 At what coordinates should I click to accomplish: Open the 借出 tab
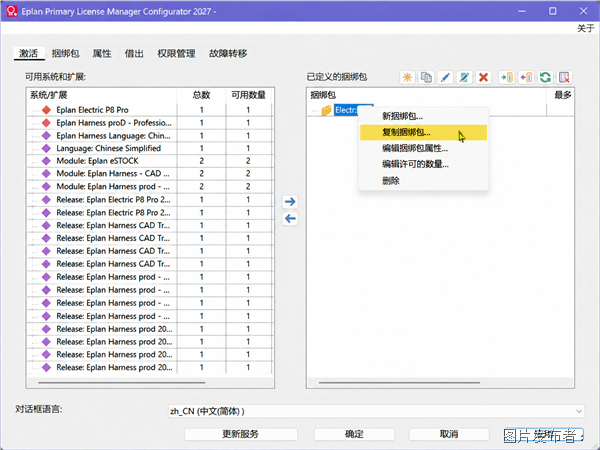coord(134,53)
